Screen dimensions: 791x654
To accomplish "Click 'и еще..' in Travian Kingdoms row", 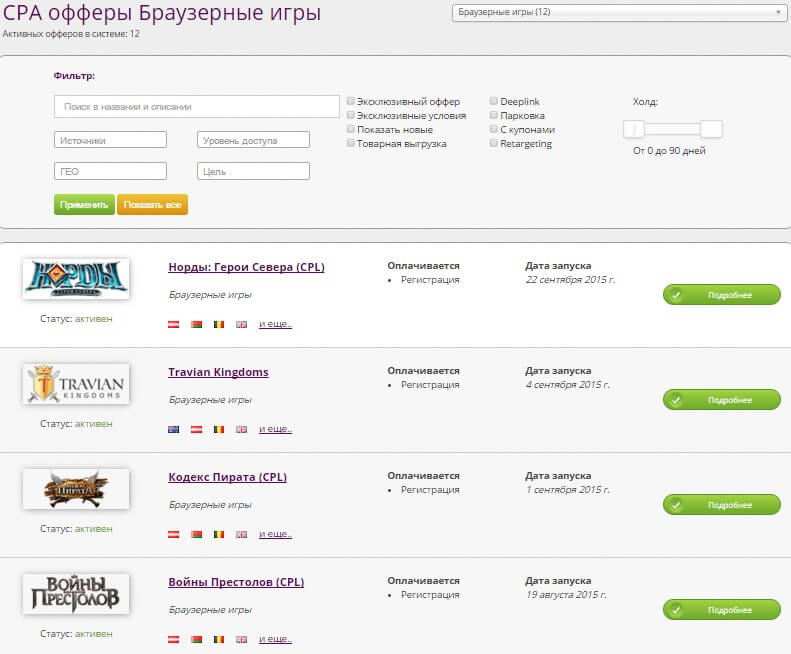I will (x=275, y=429).
